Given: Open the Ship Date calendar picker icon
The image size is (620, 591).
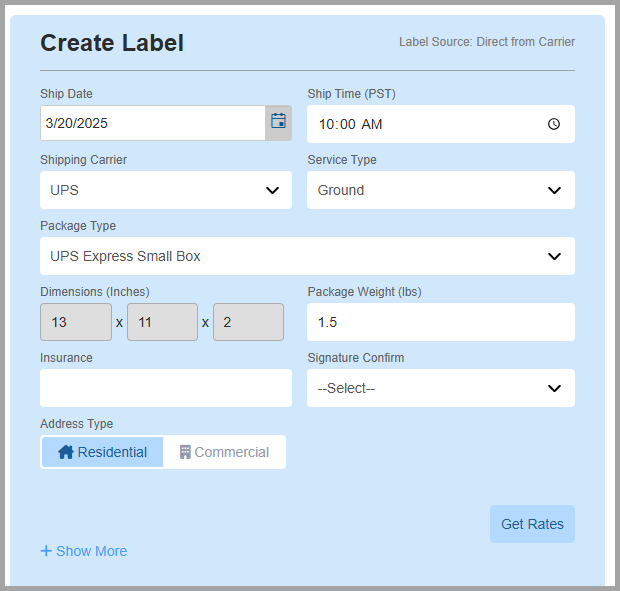Looking at the screenshot, I should click(278, 123).
